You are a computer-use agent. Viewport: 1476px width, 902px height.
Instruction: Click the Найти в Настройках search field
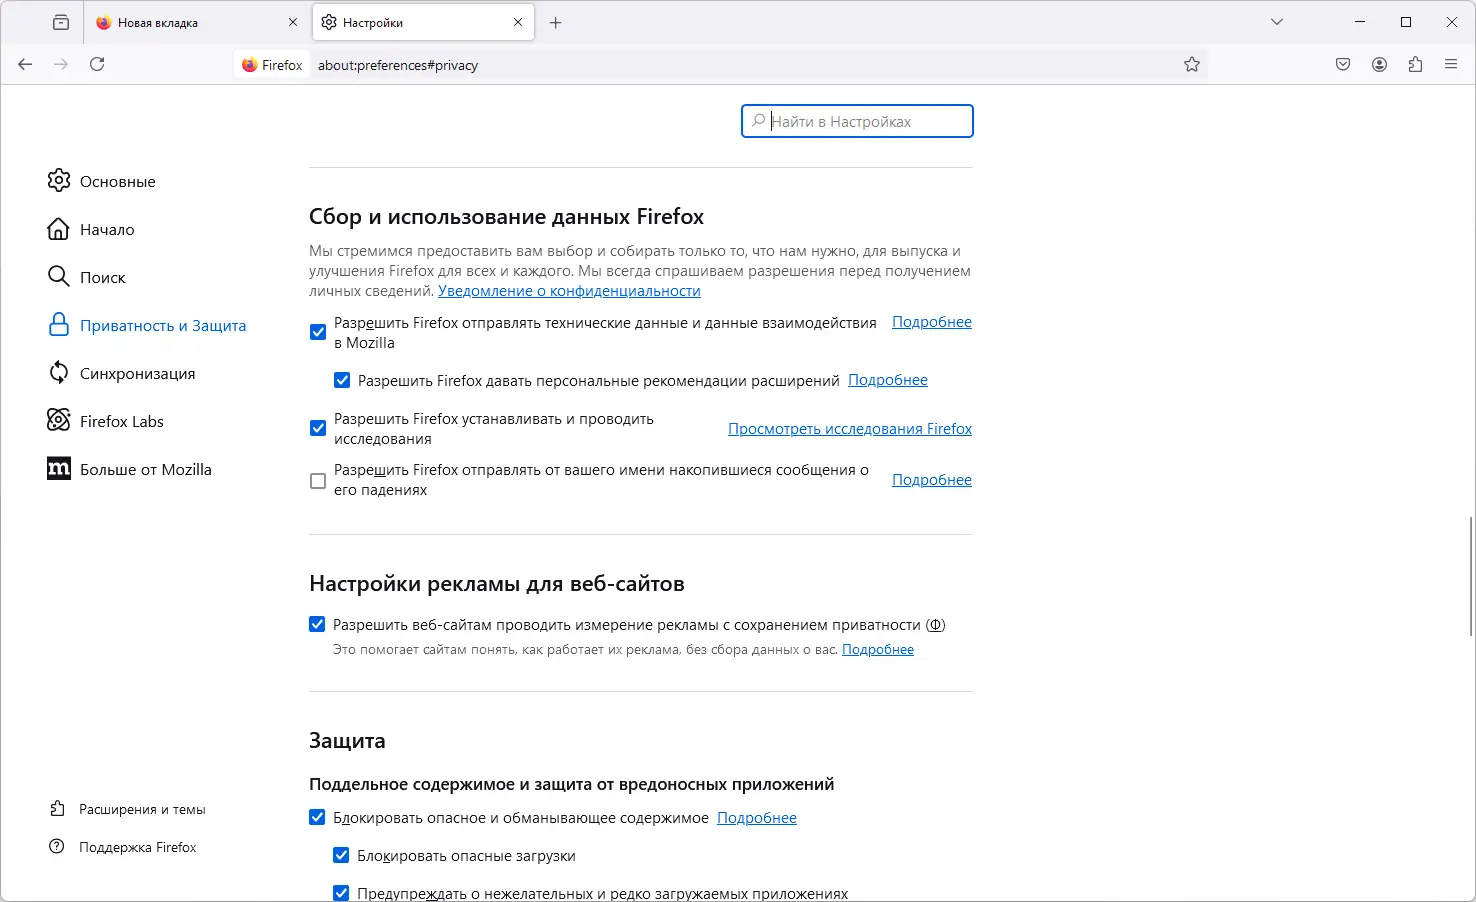coord(857,121)
